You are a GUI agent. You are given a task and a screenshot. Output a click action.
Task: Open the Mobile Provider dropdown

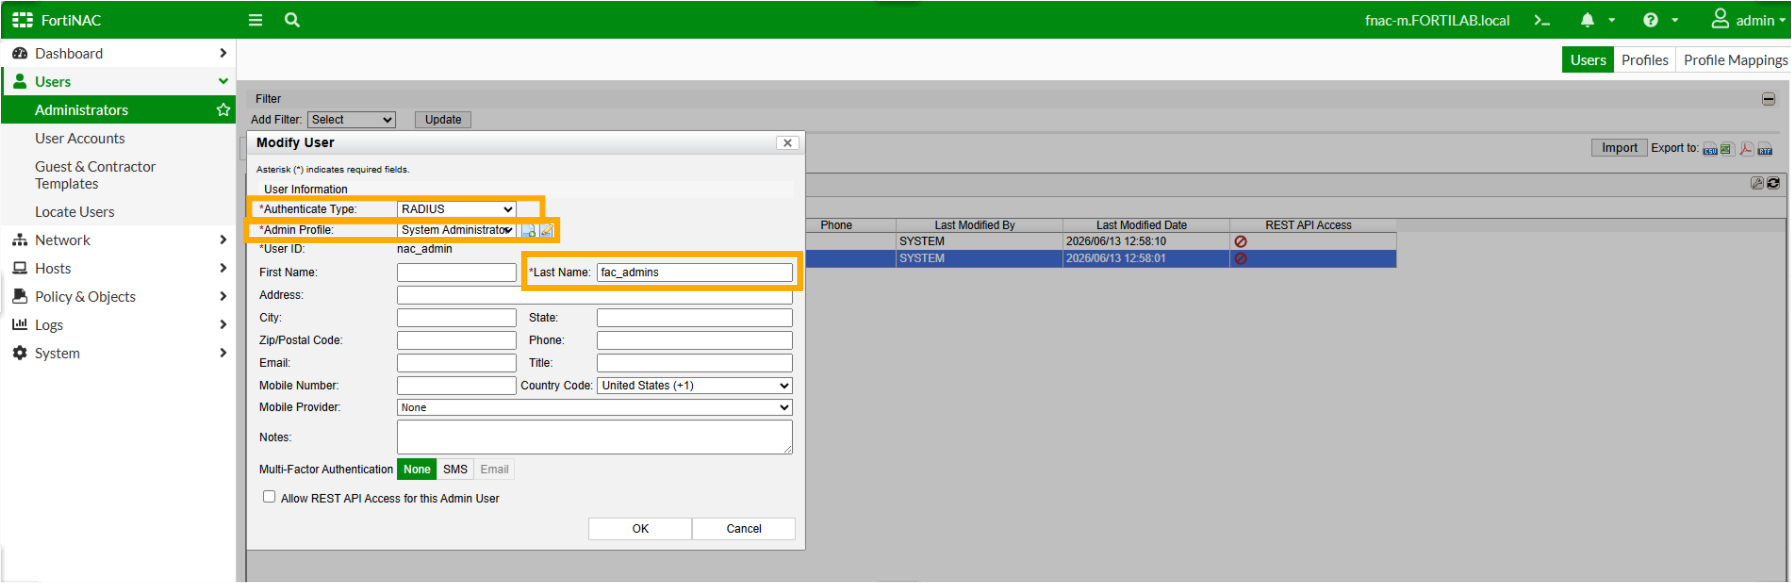pyautogui.click(x=595, y=407)
